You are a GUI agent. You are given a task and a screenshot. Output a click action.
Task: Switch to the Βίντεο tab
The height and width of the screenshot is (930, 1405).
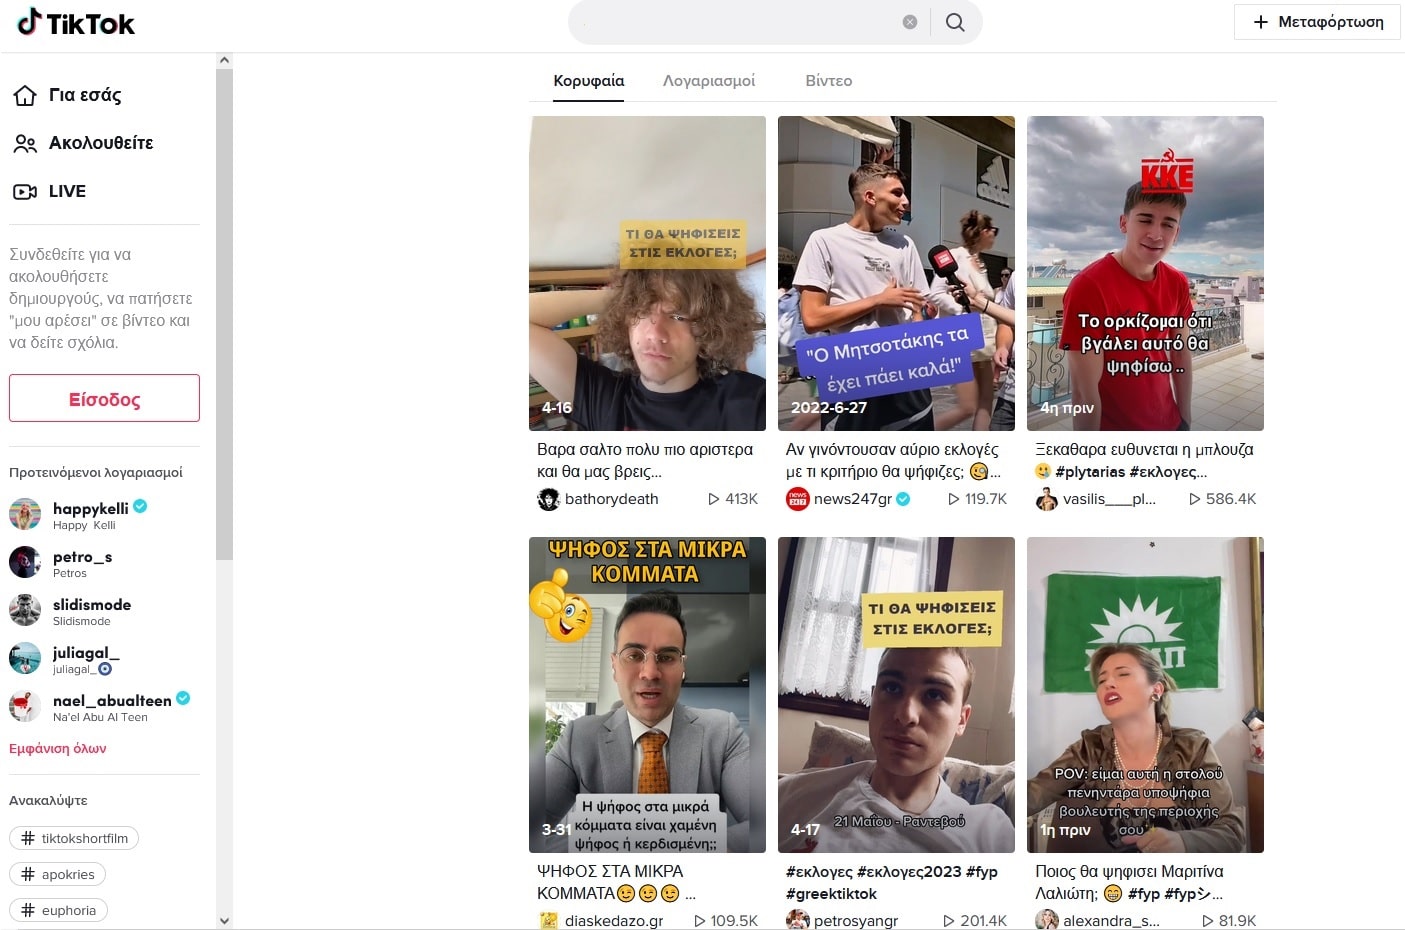pyautogui.click(x=829, y=81)
